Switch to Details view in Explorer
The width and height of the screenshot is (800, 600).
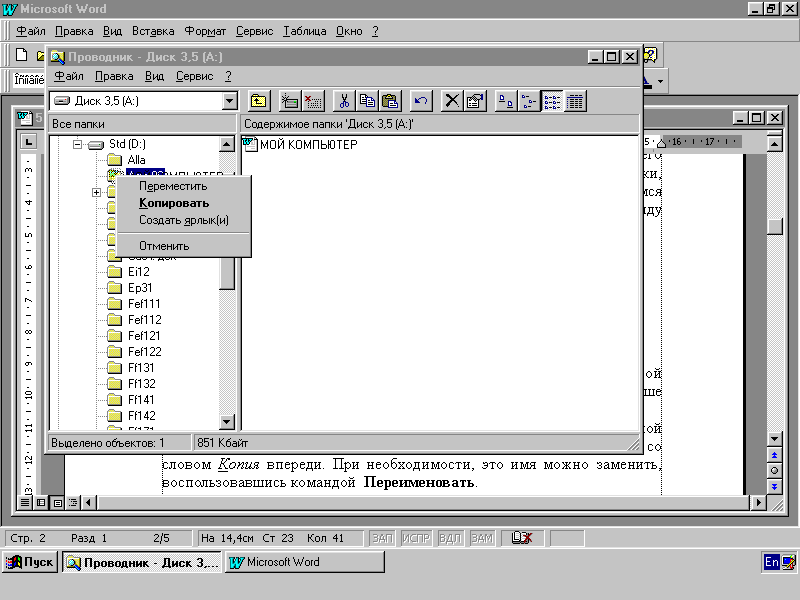click(574, 101)
